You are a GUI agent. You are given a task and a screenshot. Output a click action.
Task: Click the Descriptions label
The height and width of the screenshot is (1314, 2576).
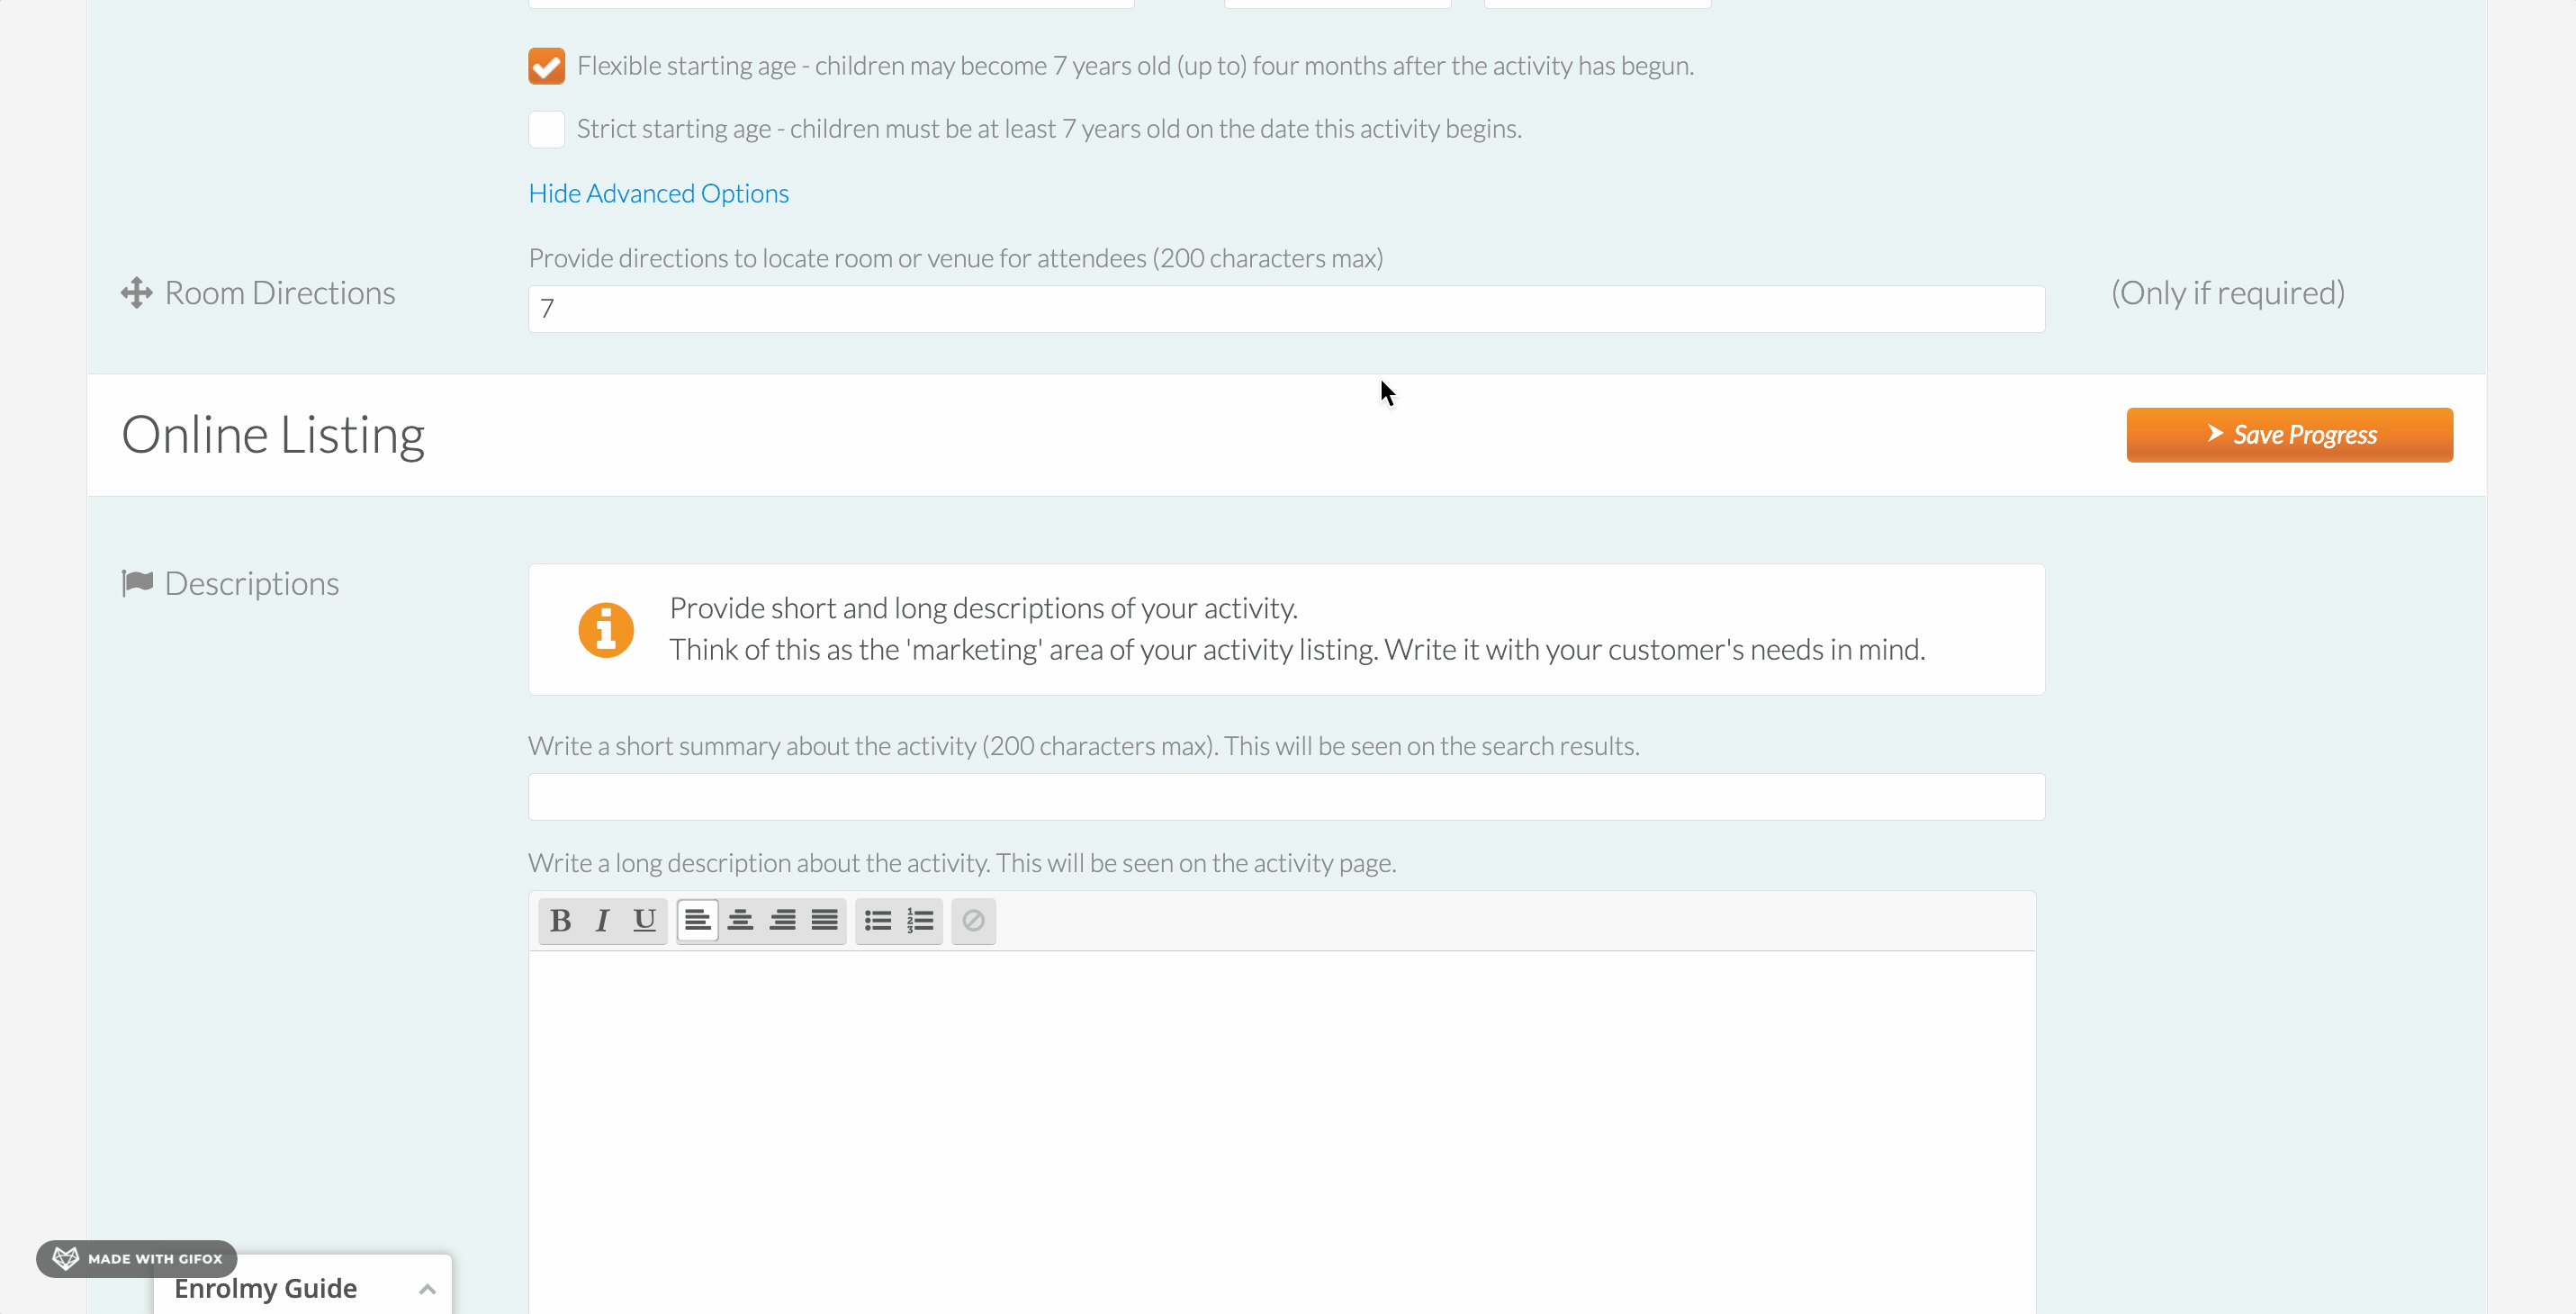pyautogui.click(x=252, y=583)
